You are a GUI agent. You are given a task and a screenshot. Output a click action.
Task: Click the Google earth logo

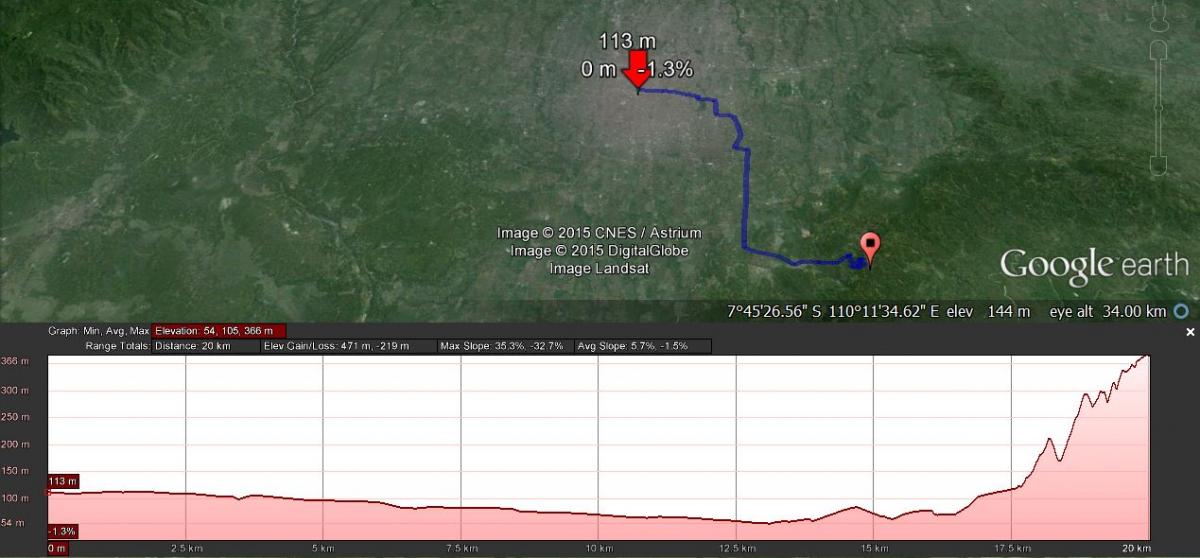pos(1094,264)
